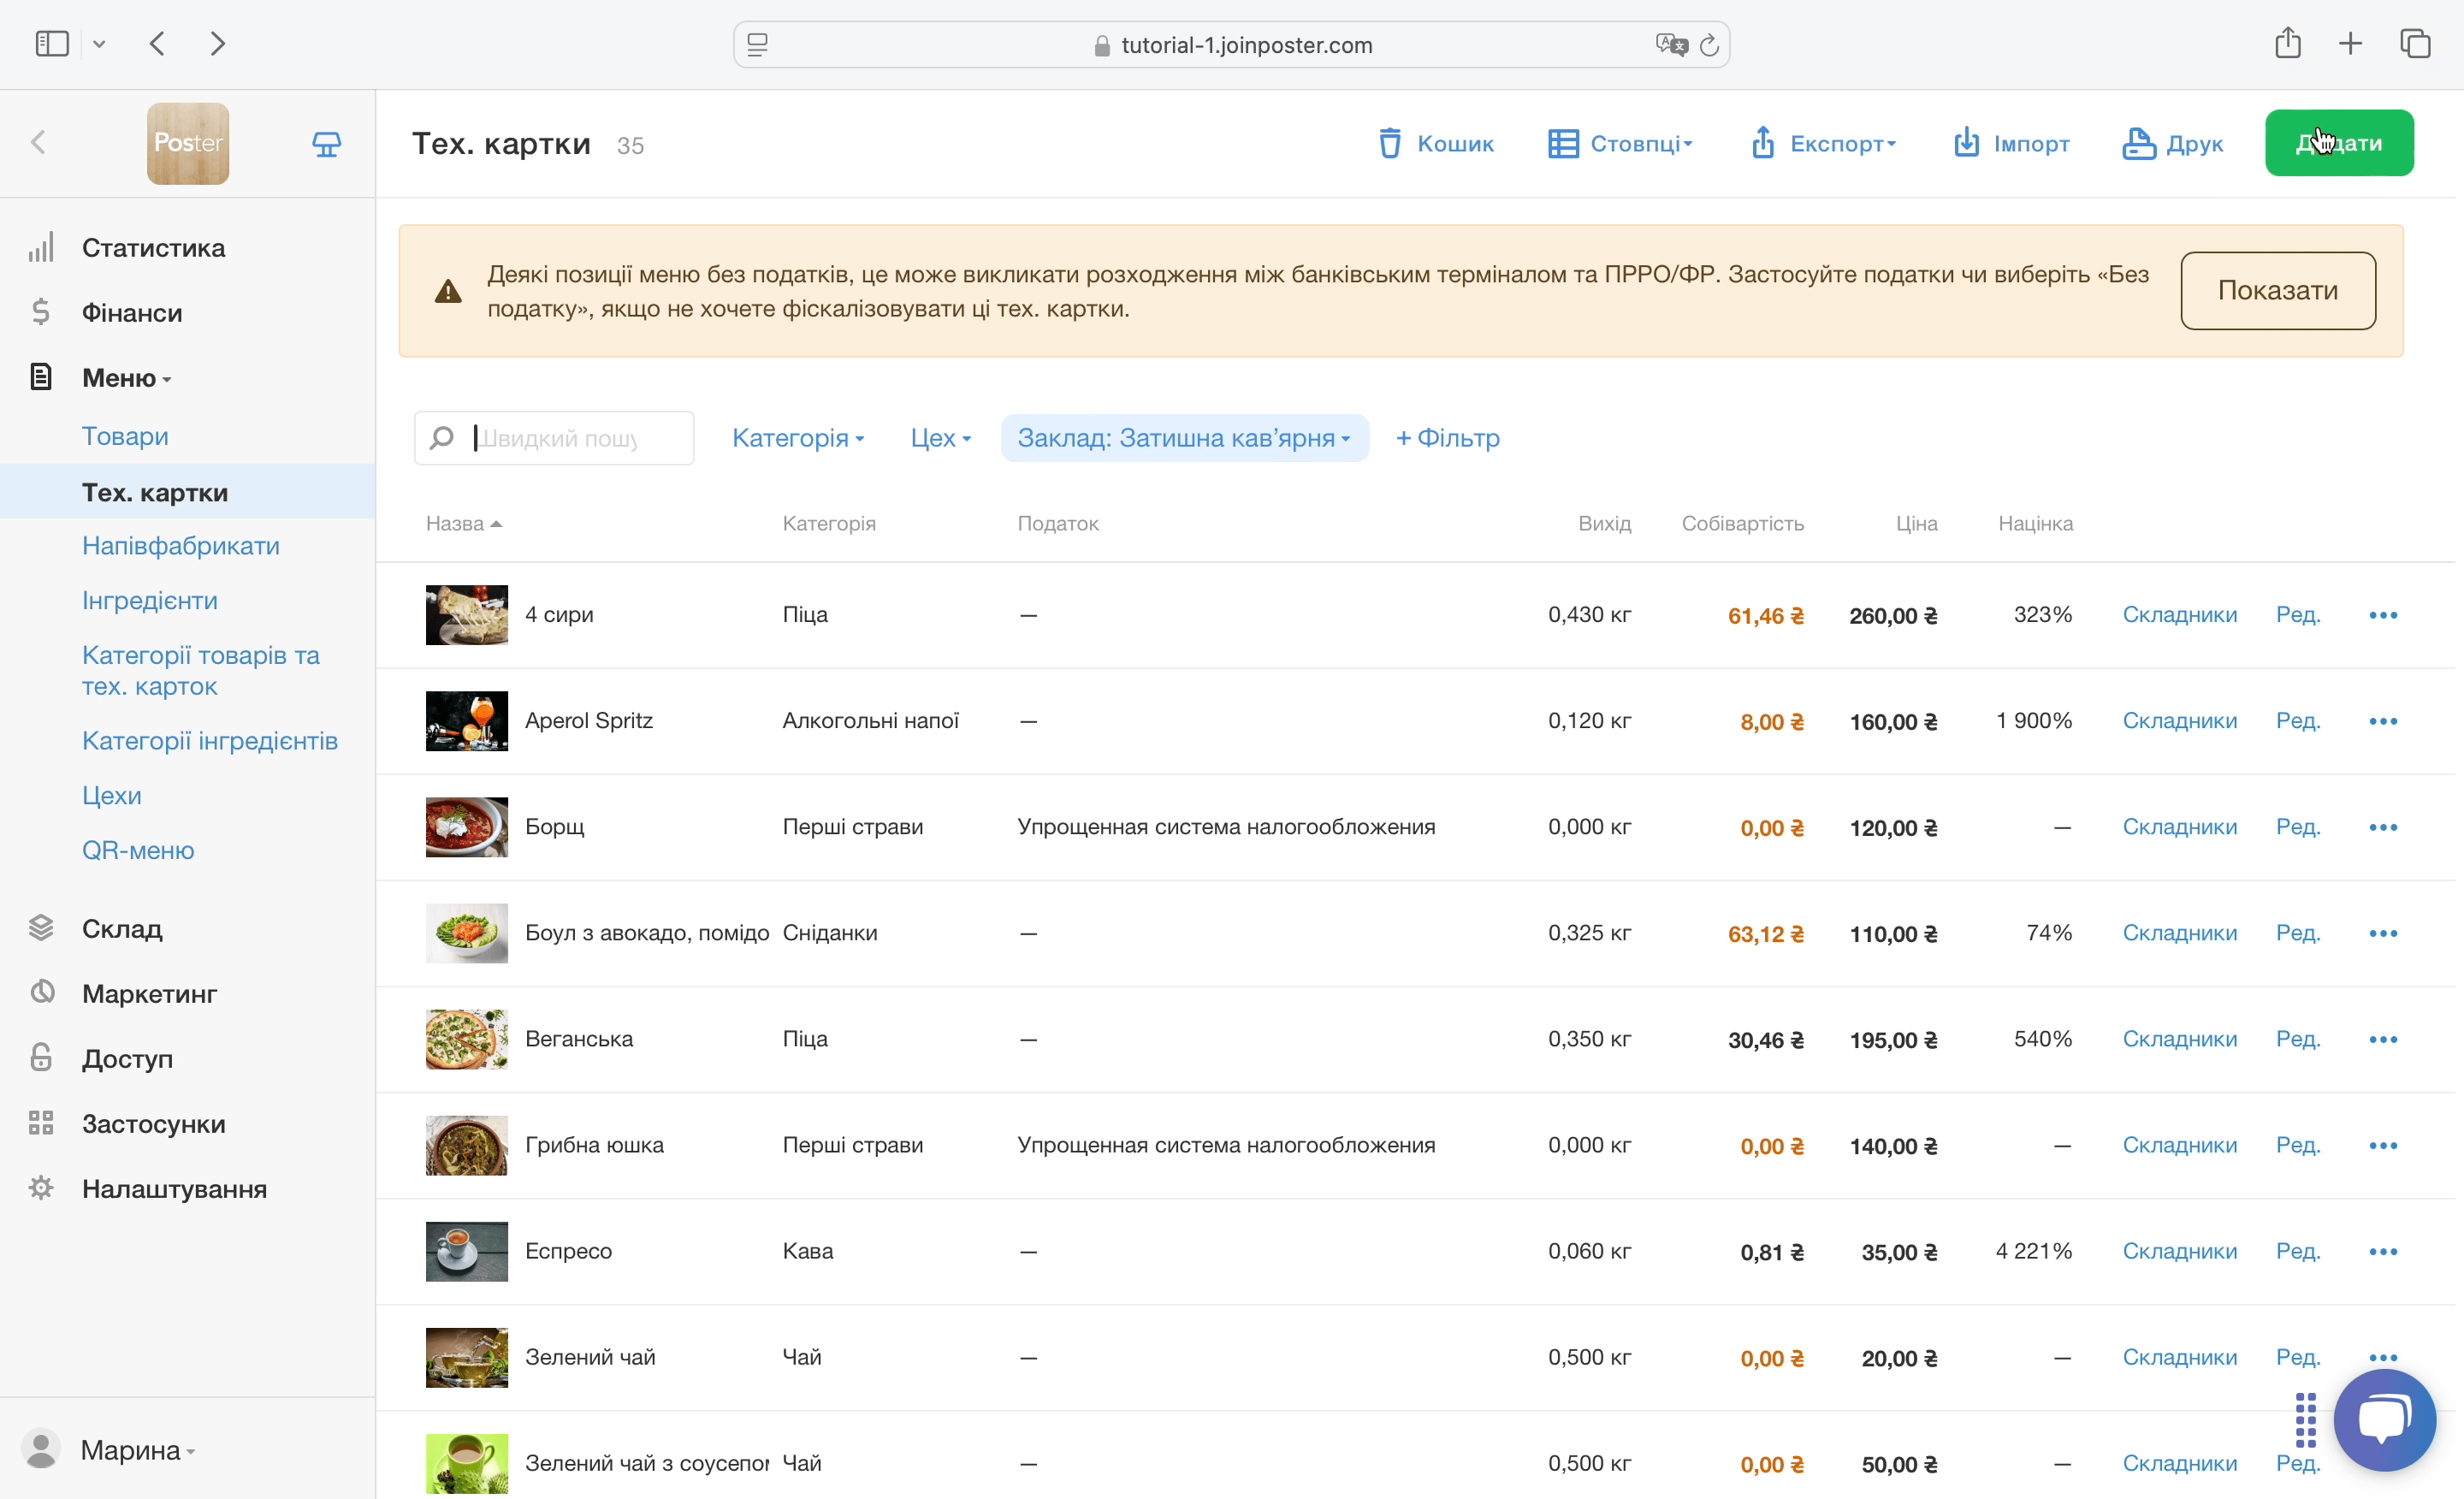Open Напівфабрикати in the menu

181,546
